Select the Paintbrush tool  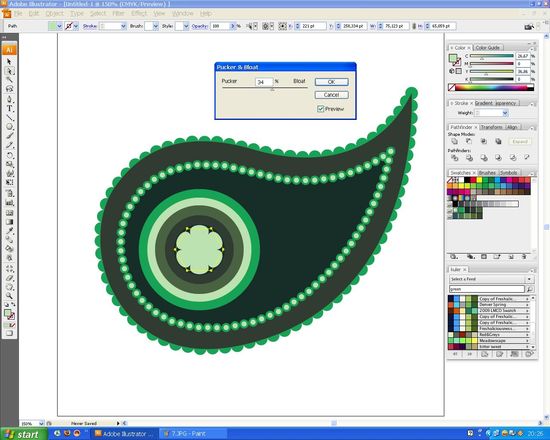point(9,136)
